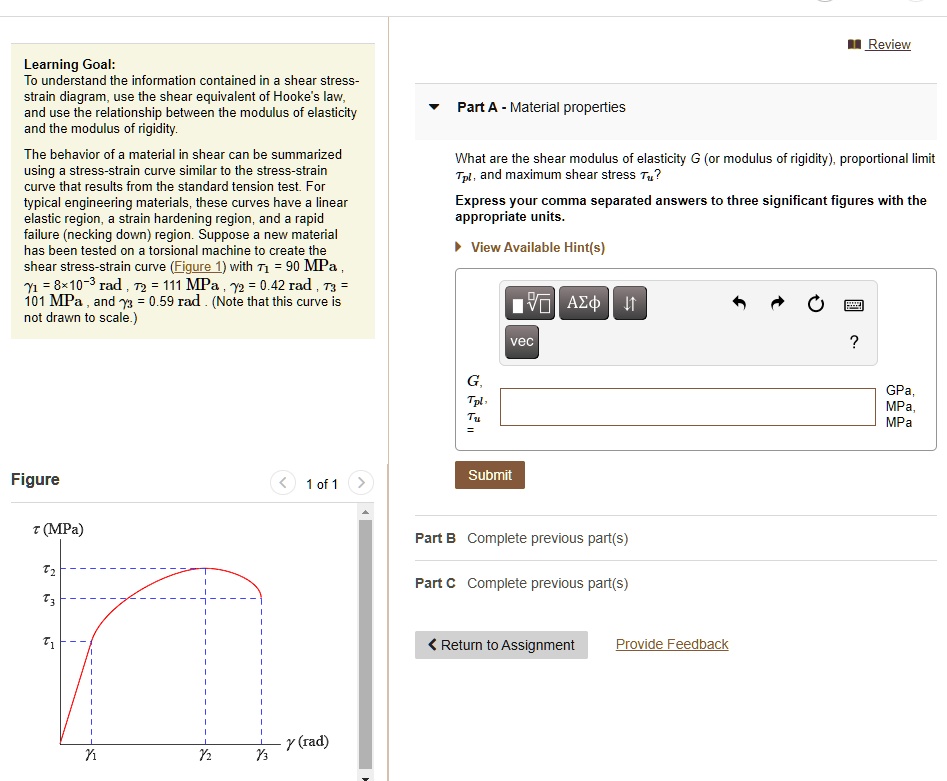Reset the answer with the circular arrow icon

[815, 303]
